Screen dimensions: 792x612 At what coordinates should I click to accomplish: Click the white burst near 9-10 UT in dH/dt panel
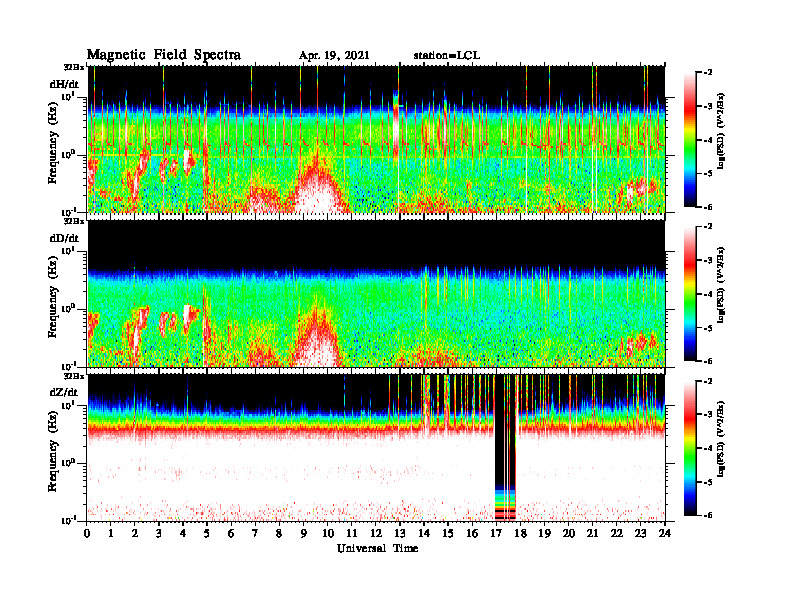pyautogui.click(x=316, y=193)
